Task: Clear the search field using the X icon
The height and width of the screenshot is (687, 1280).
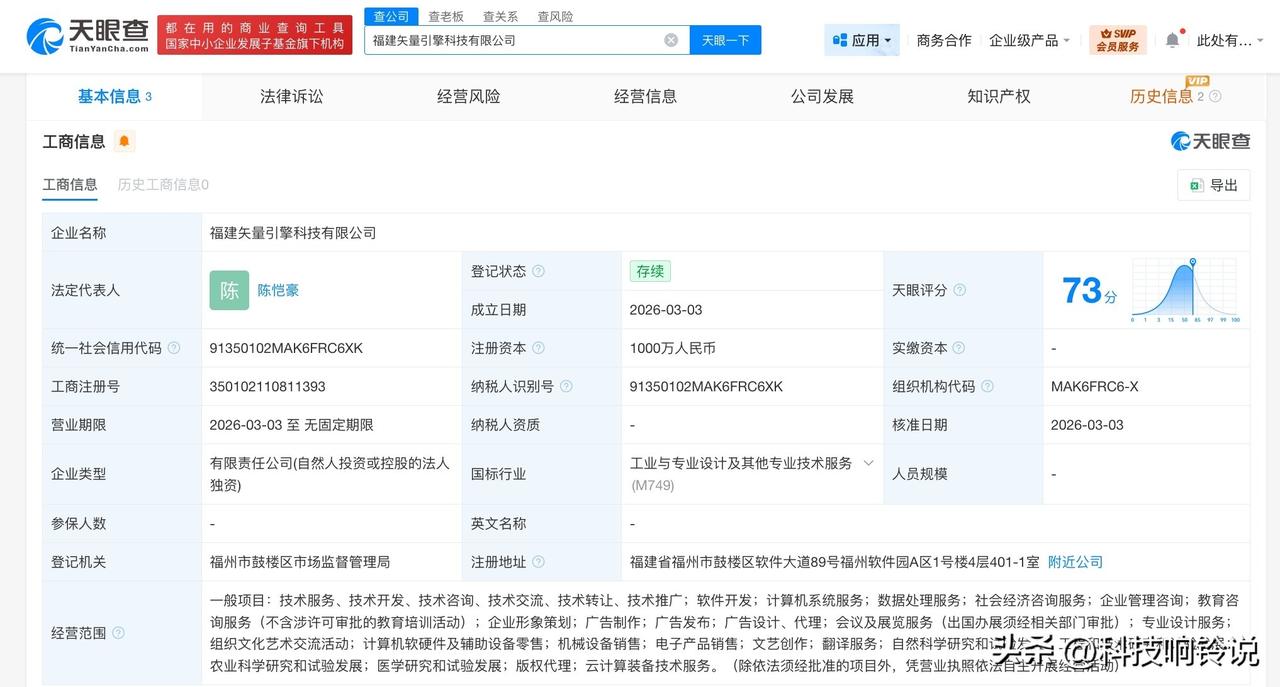Action: pos(669,40)
